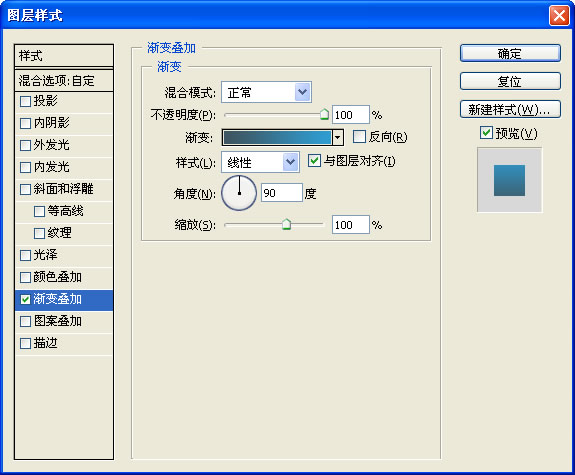Image resolution: width=575 pixels, height=475 pixels.
Task: Select 混合选项:自定 in the list
Action: (x=64, y=80)
